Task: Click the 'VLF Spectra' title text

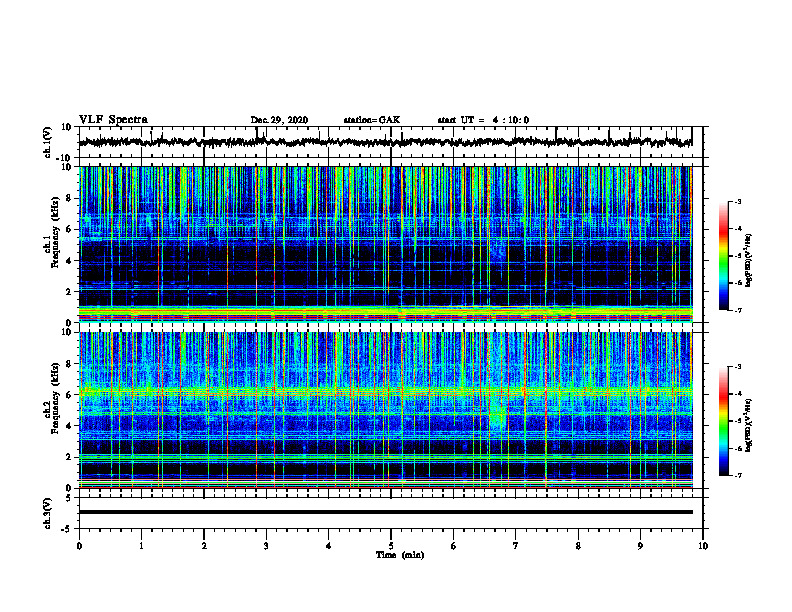Action: [x=113, y=120]
